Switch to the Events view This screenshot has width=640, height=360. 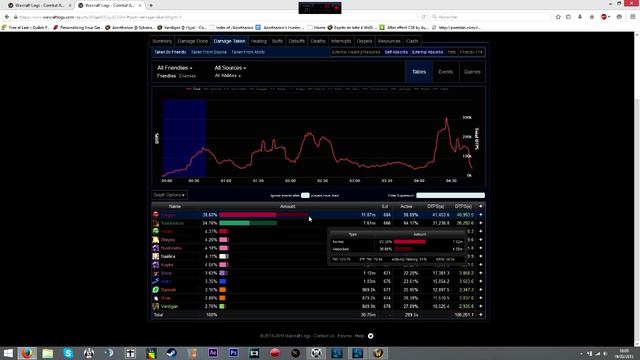pos(445,72)
